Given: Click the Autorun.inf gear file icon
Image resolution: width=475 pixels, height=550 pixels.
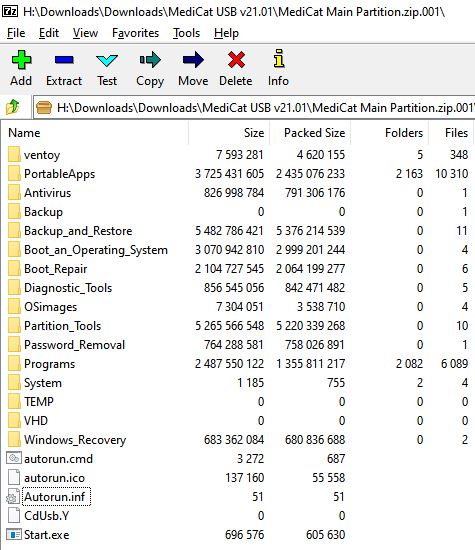Looking at the screenshot, I should (x=13, y=497).
